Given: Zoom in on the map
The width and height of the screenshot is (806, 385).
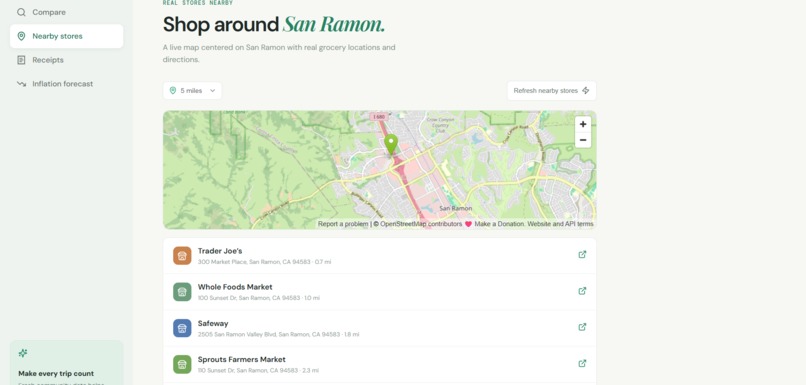Looking at the screenshot, I should point(583,124).
